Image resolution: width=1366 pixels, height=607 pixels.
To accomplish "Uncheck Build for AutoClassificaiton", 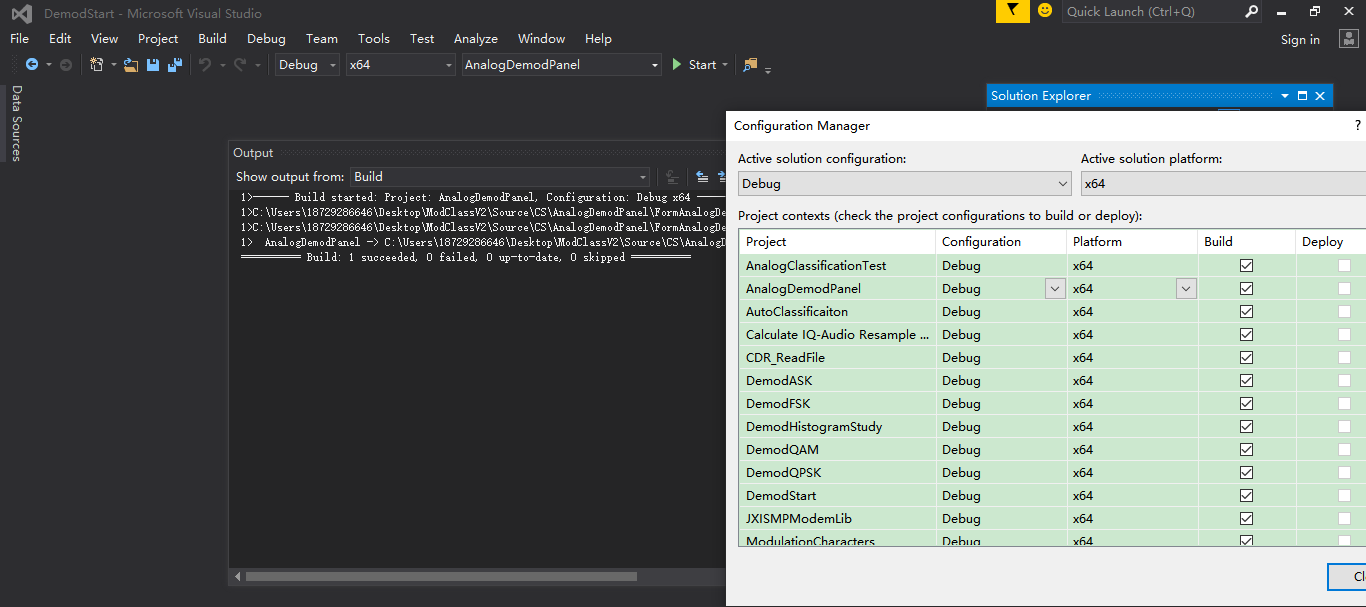I will pos(1246,312).
